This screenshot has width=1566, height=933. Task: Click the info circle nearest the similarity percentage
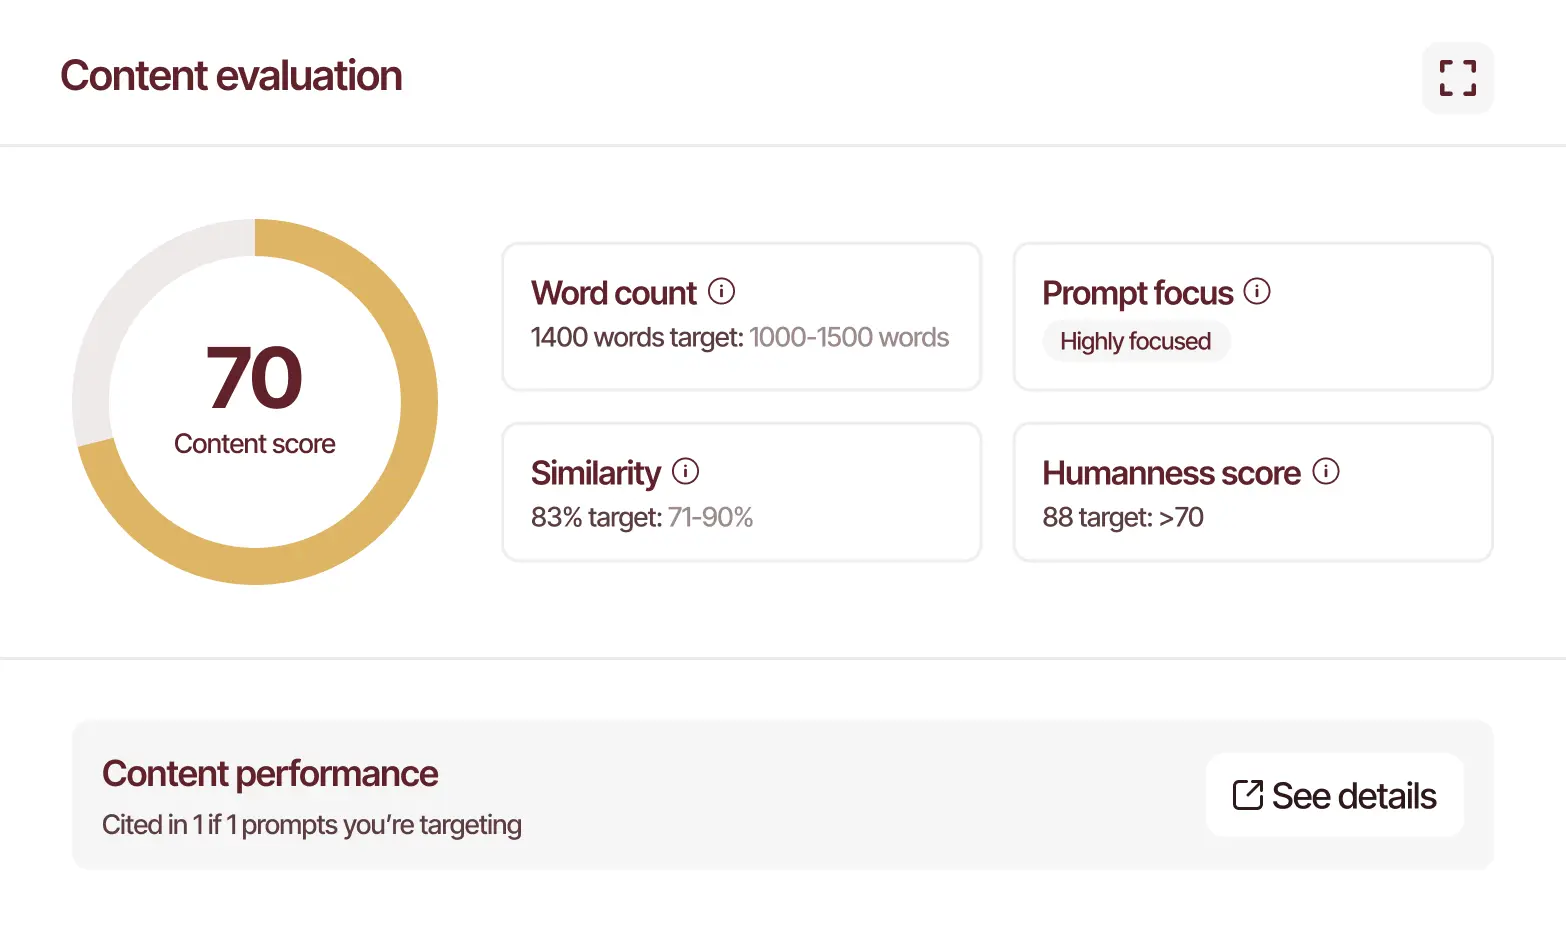[x=686, y=470]
